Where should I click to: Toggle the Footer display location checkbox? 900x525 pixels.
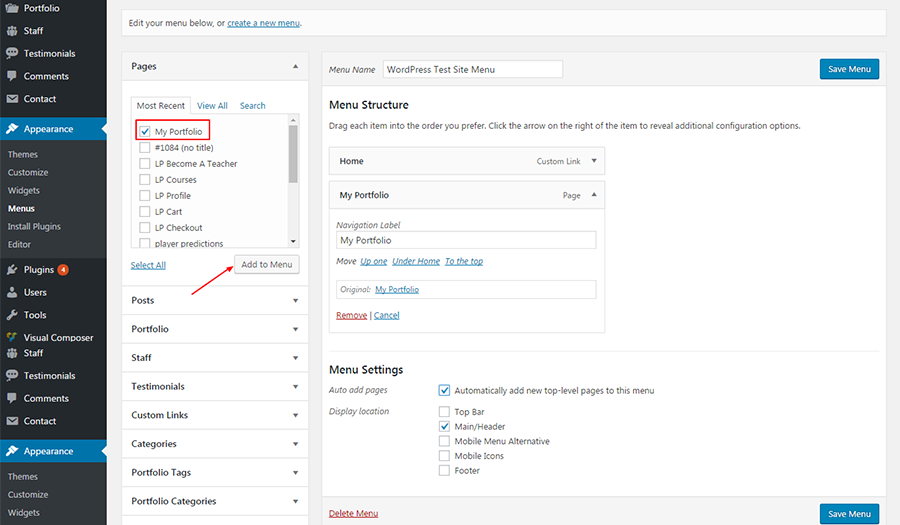[444, 470]
